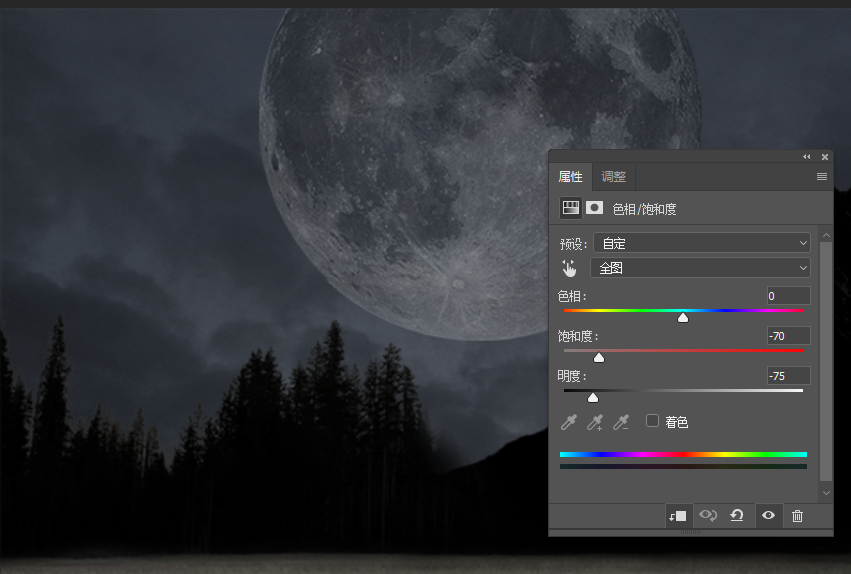
Task: Activate the on-image targeted adjustment hand tool
Action: point(569,268)
